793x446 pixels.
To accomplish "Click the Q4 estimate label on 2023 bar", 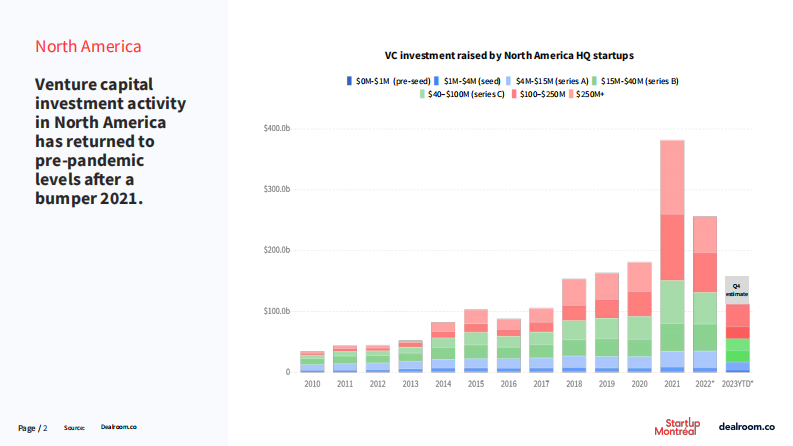I will coord(737,290).
